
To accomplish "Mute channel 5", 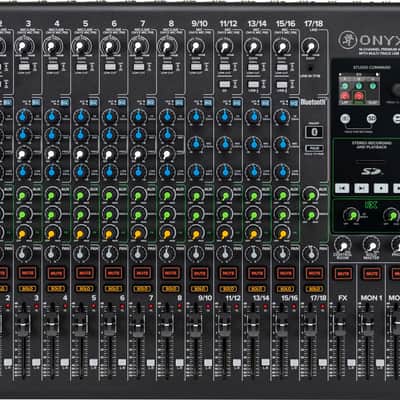I will [85, 274].
